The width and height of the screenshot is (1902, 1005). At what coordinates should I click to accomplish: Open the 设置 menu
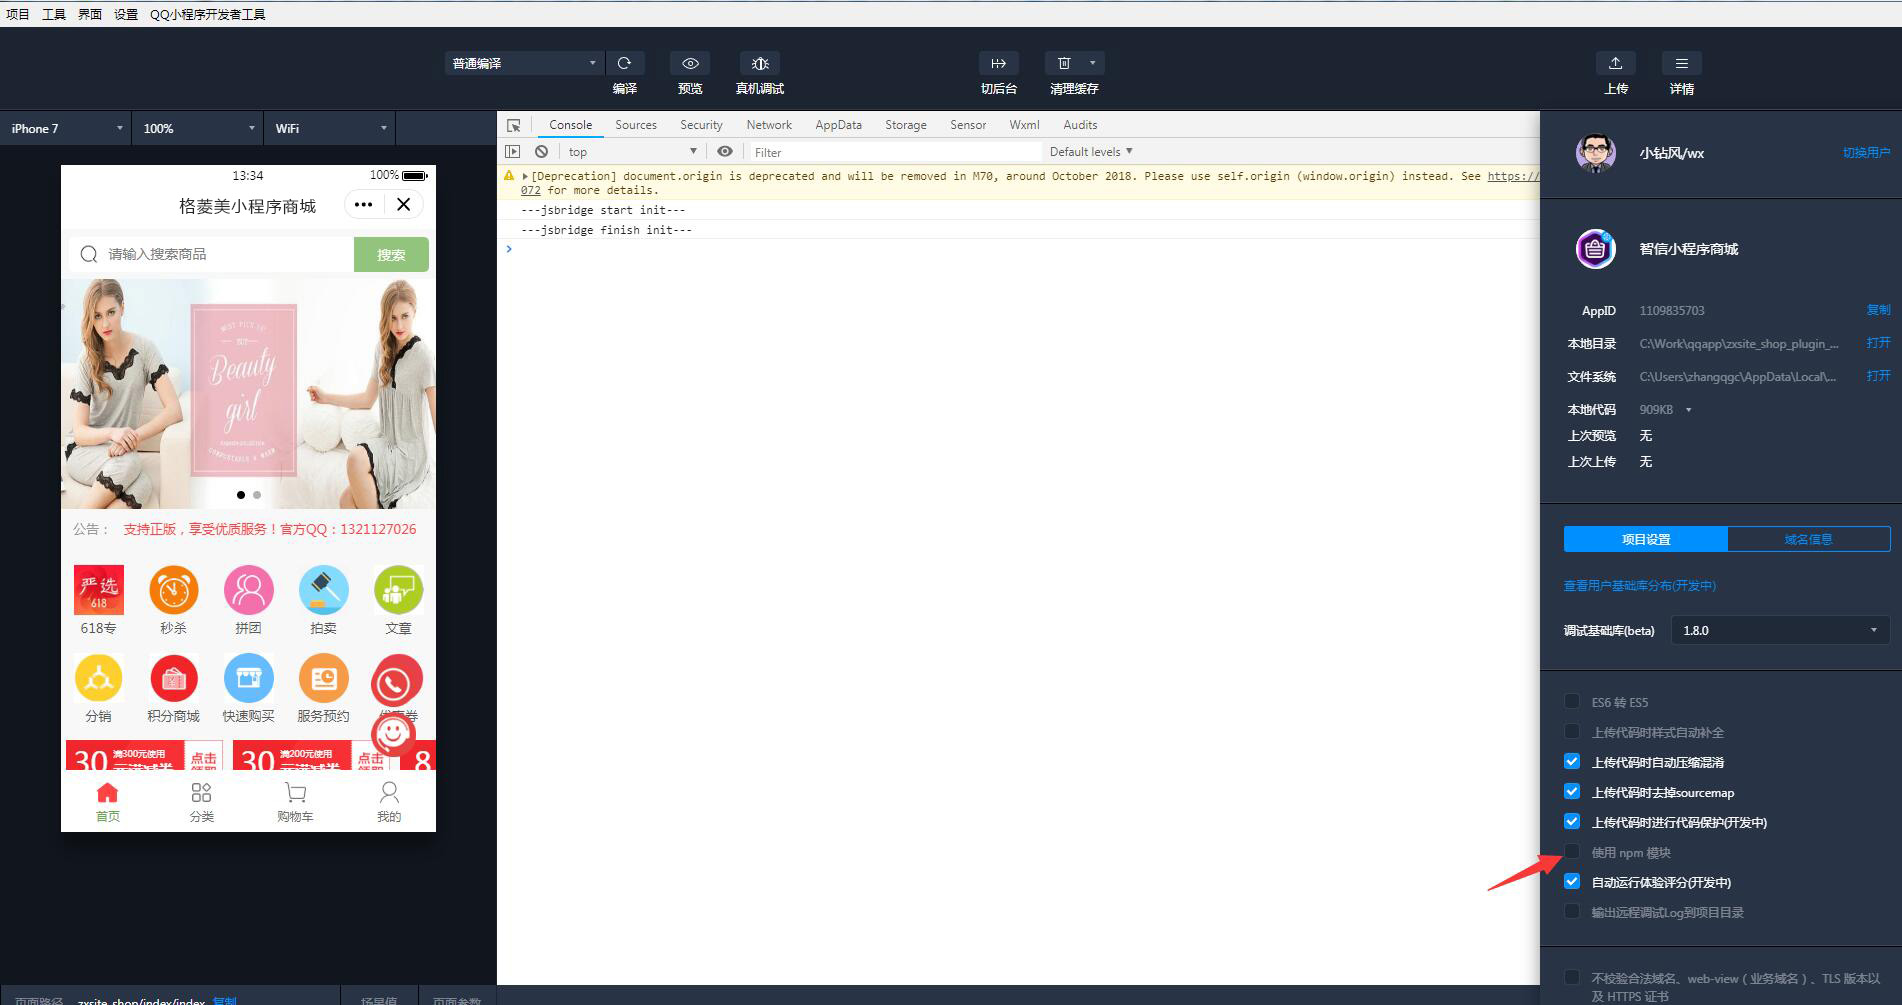(126, 14)
